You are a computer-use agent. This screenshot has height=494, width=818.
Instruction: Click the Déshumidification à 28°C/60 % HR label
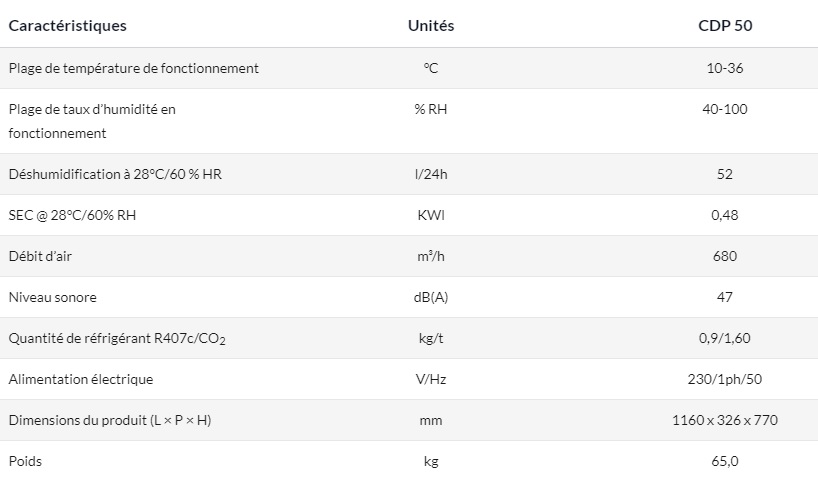point(117,174)
